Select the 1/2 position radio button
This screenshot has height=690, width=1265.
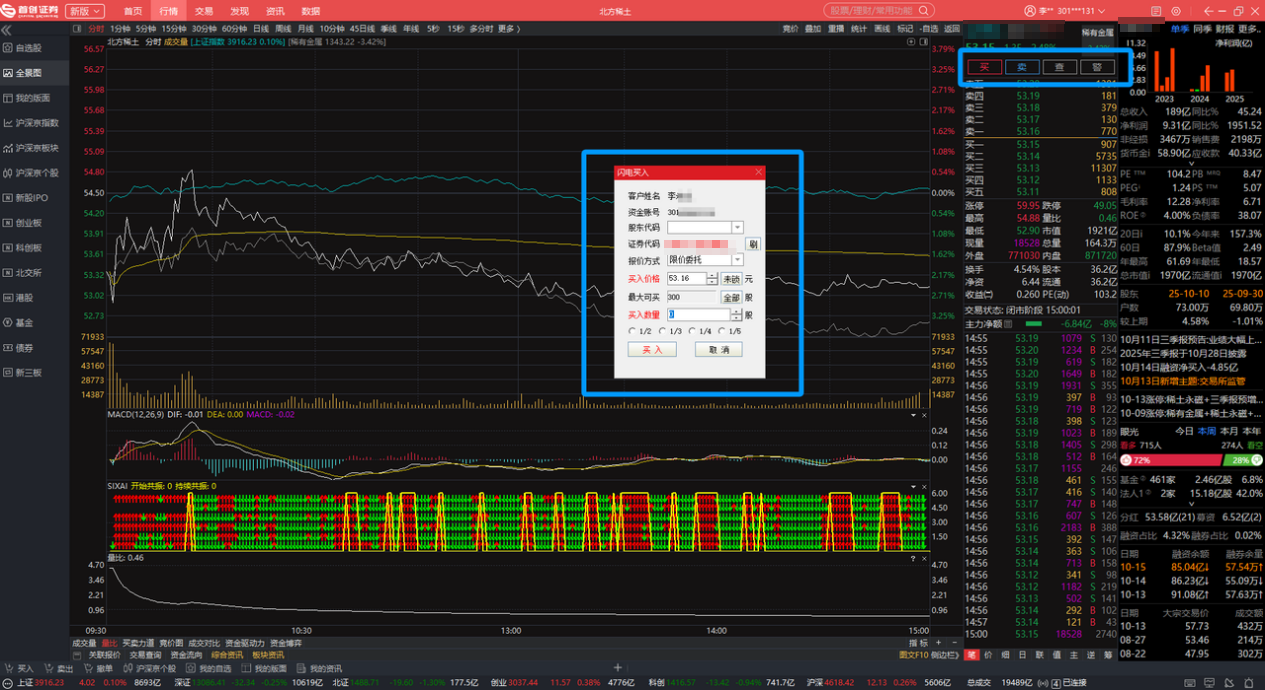(632, 331)
